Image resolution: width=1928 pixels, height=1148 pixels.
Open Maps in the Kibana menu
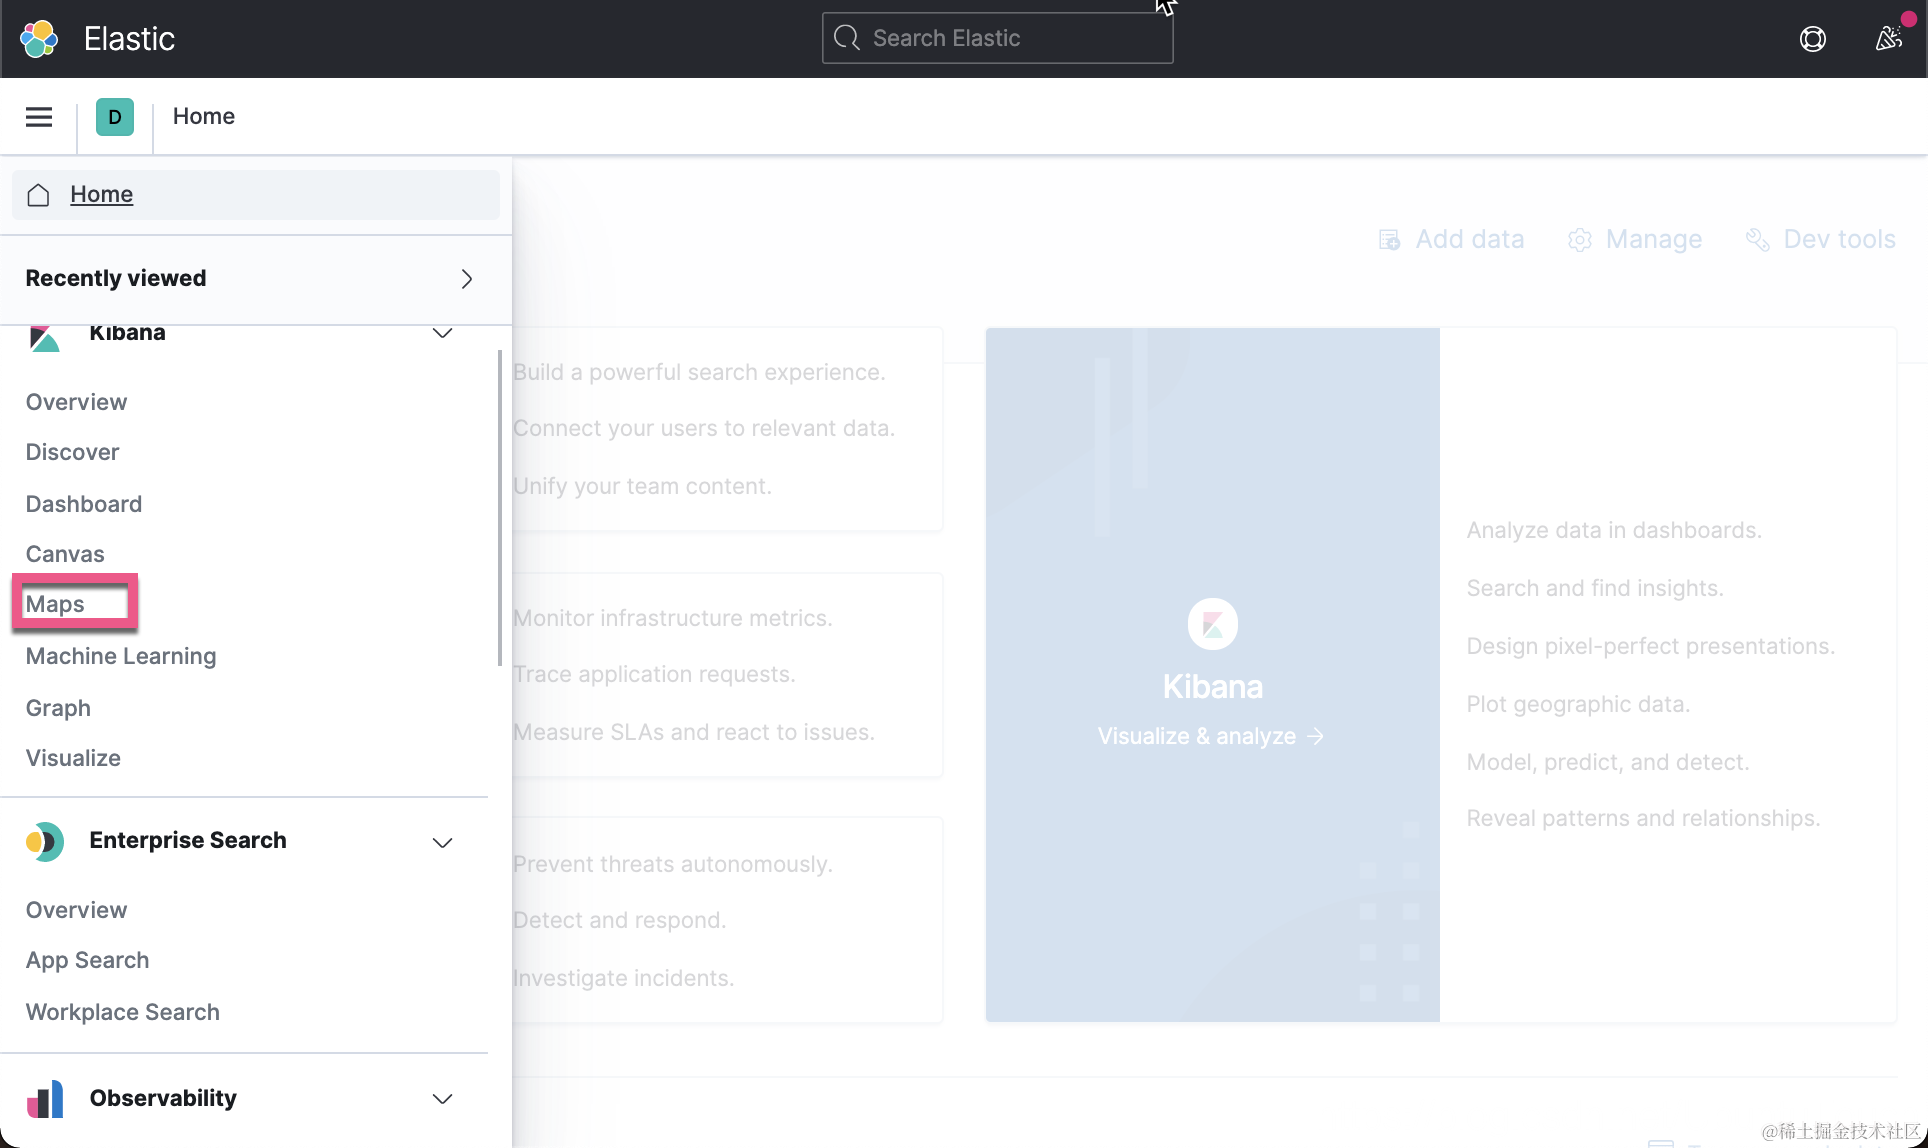[55, 604]
